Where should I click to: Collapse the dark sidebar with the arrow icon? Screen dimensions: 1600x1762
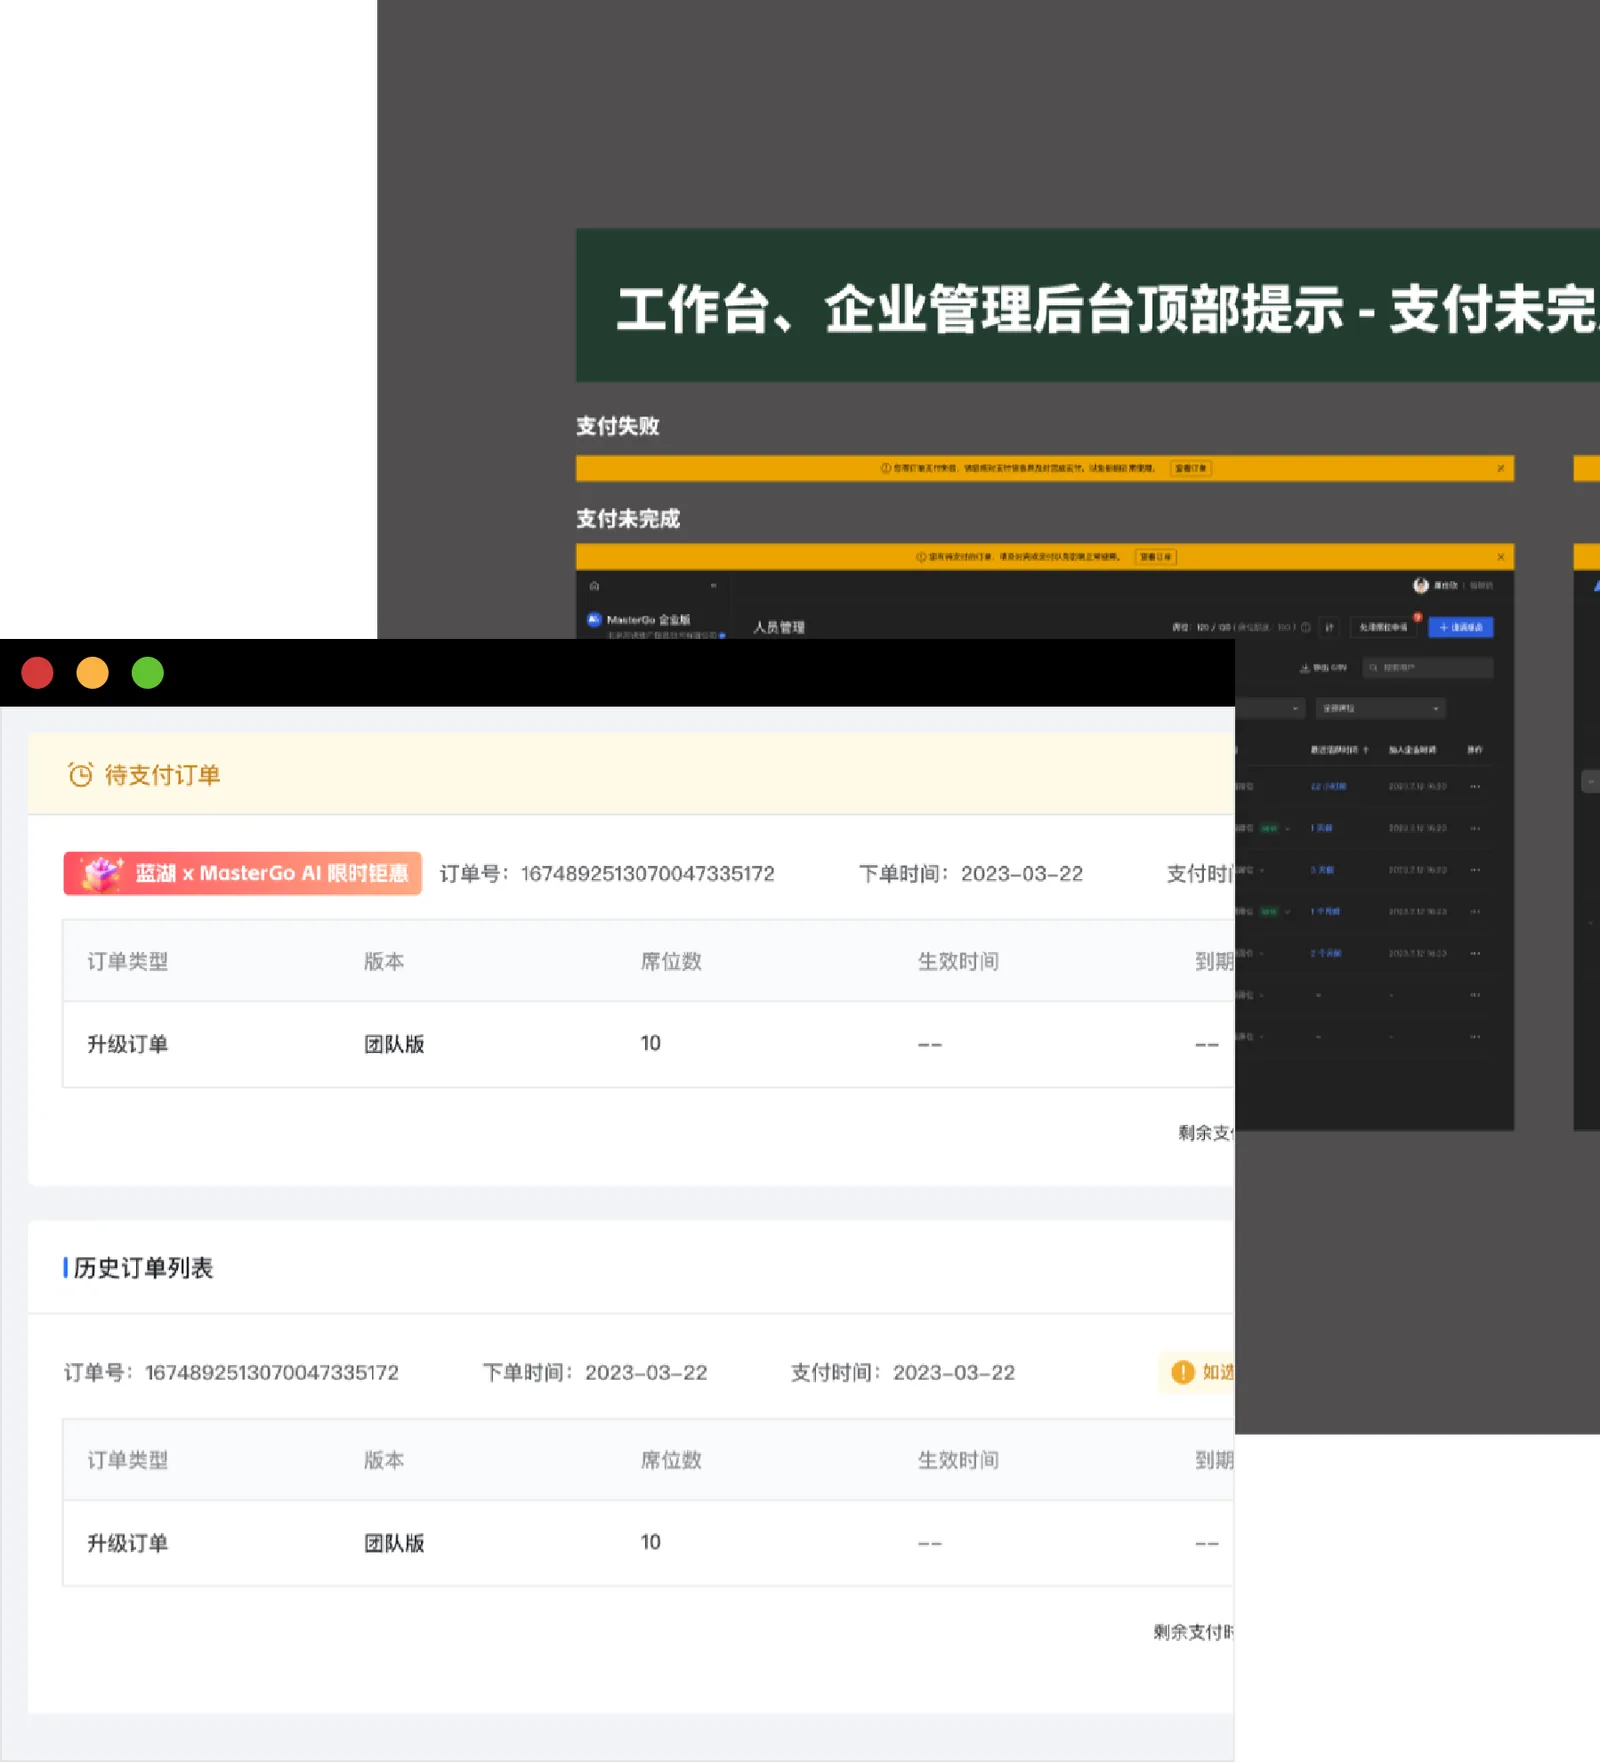(713, 585)
